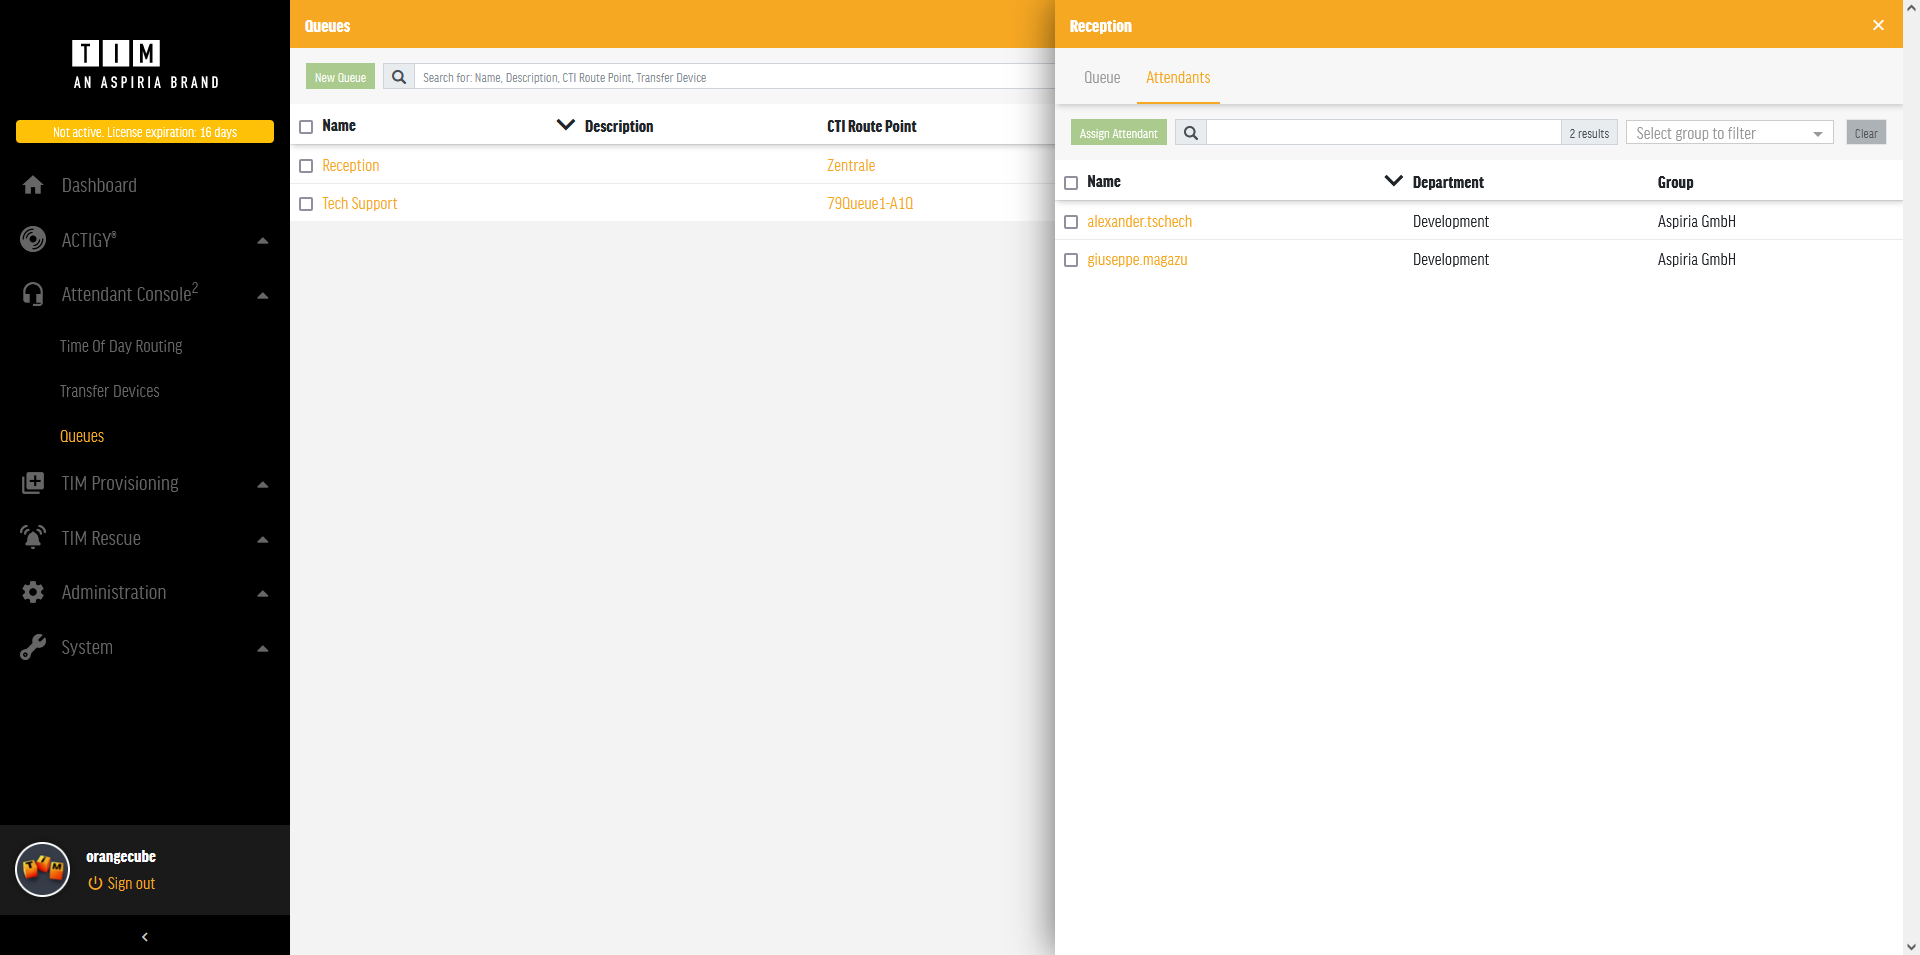The width and height of the screenshot is (1920, 955).
Task: Open the Tech Support queue link
Action: pyautogui.click(x=360, y=203)
